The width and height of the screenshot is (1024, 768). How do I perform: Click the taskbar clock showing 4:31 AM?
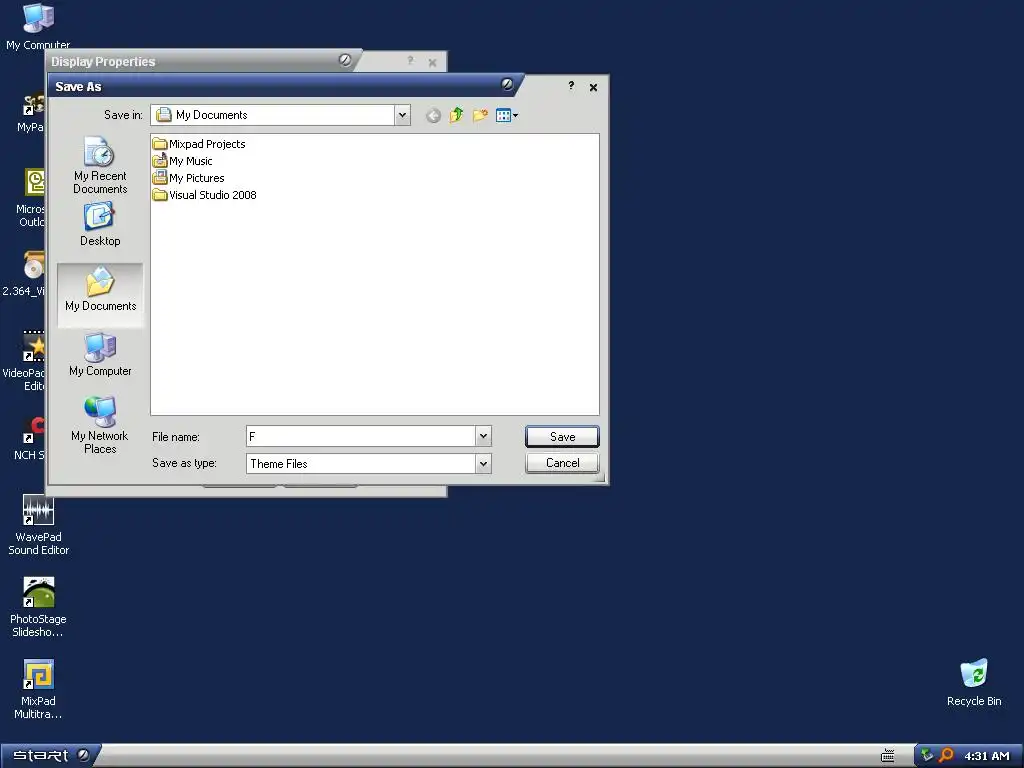(987, 756)
